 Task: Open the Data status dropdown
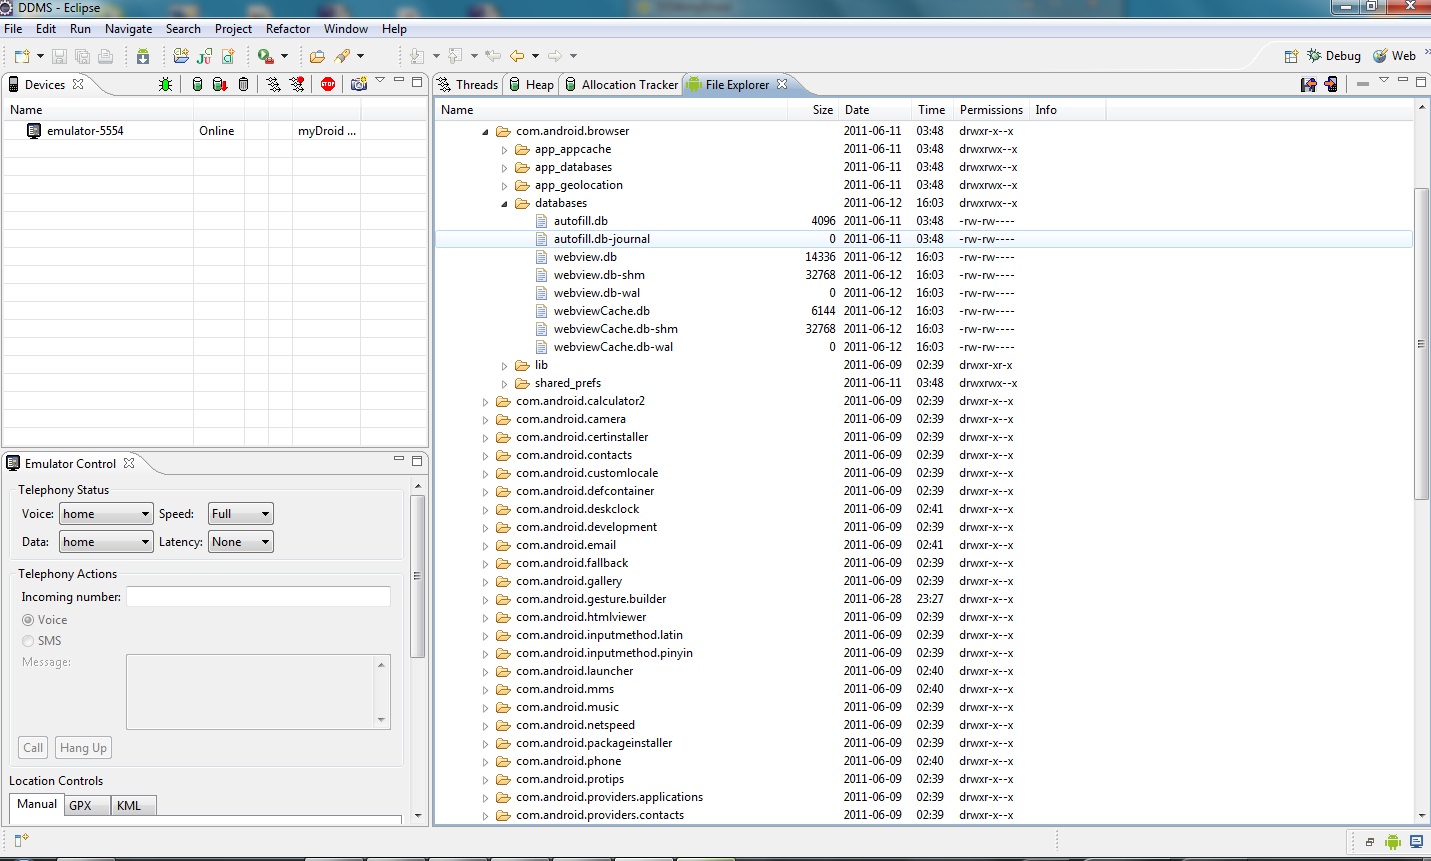(105, 542)
